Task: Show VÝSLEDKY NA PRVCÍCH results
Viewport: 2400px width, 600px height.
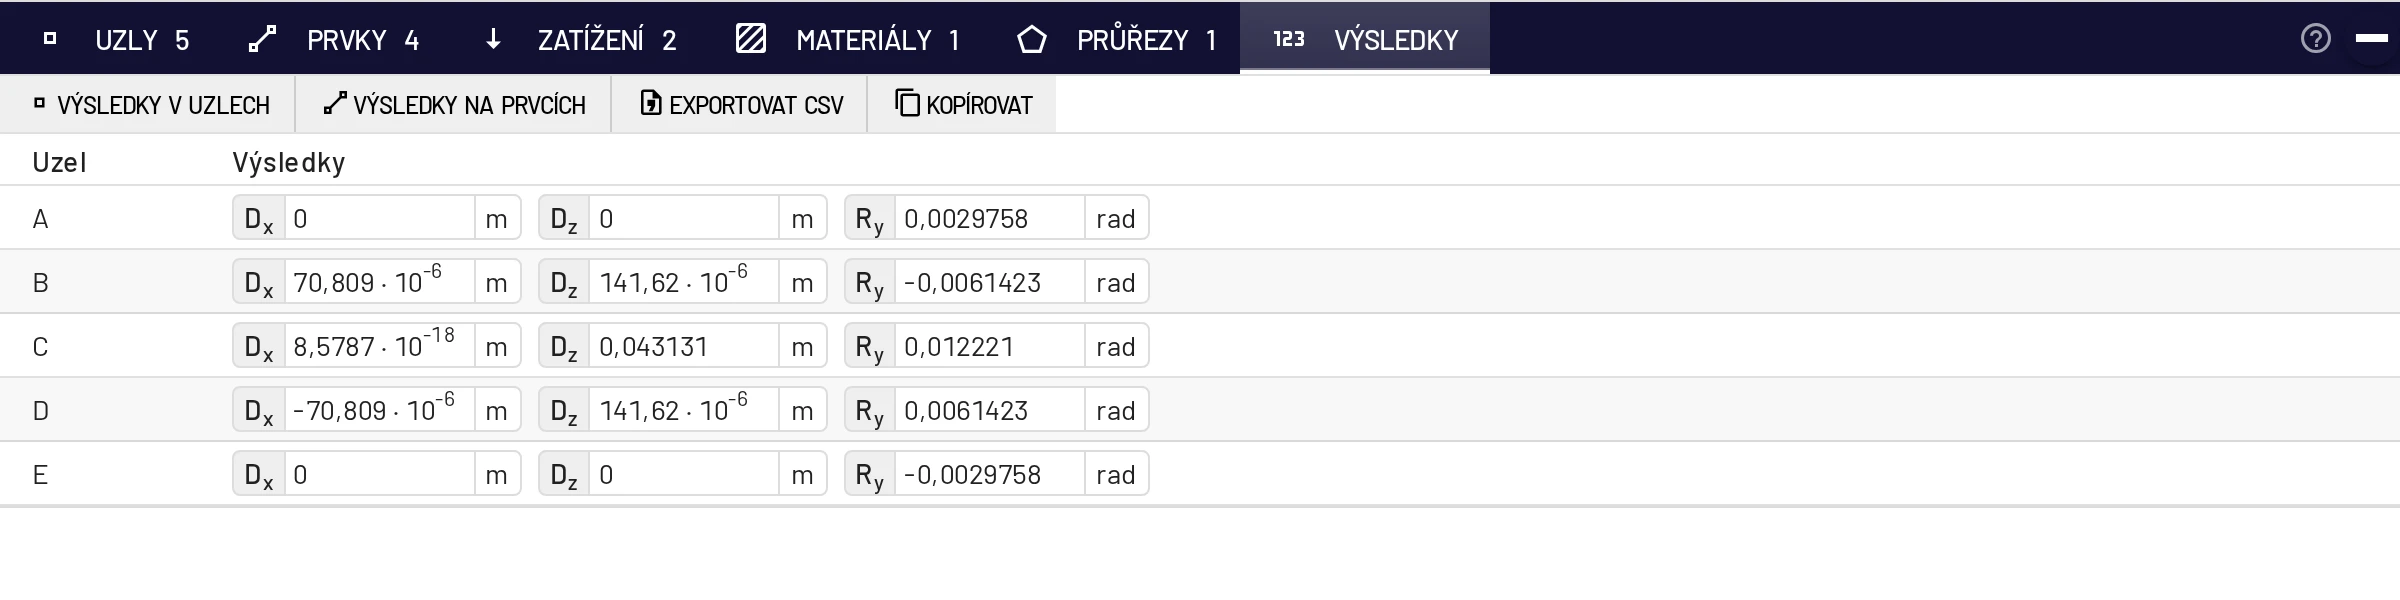Action: point(453,104)
